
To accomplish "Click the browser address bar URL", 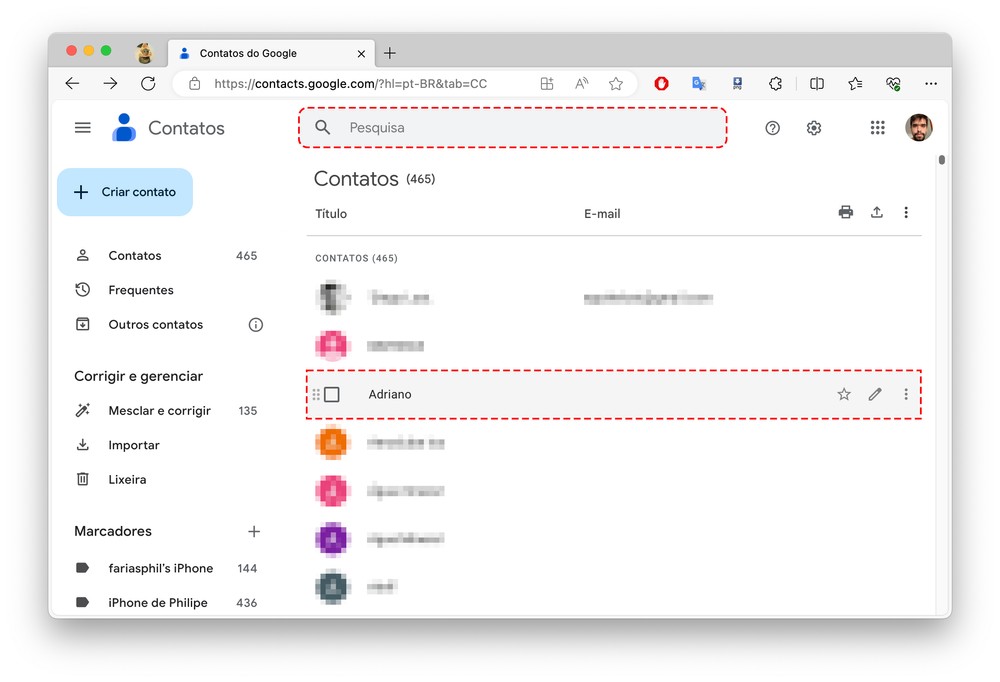I will click(x=350, y=84).
